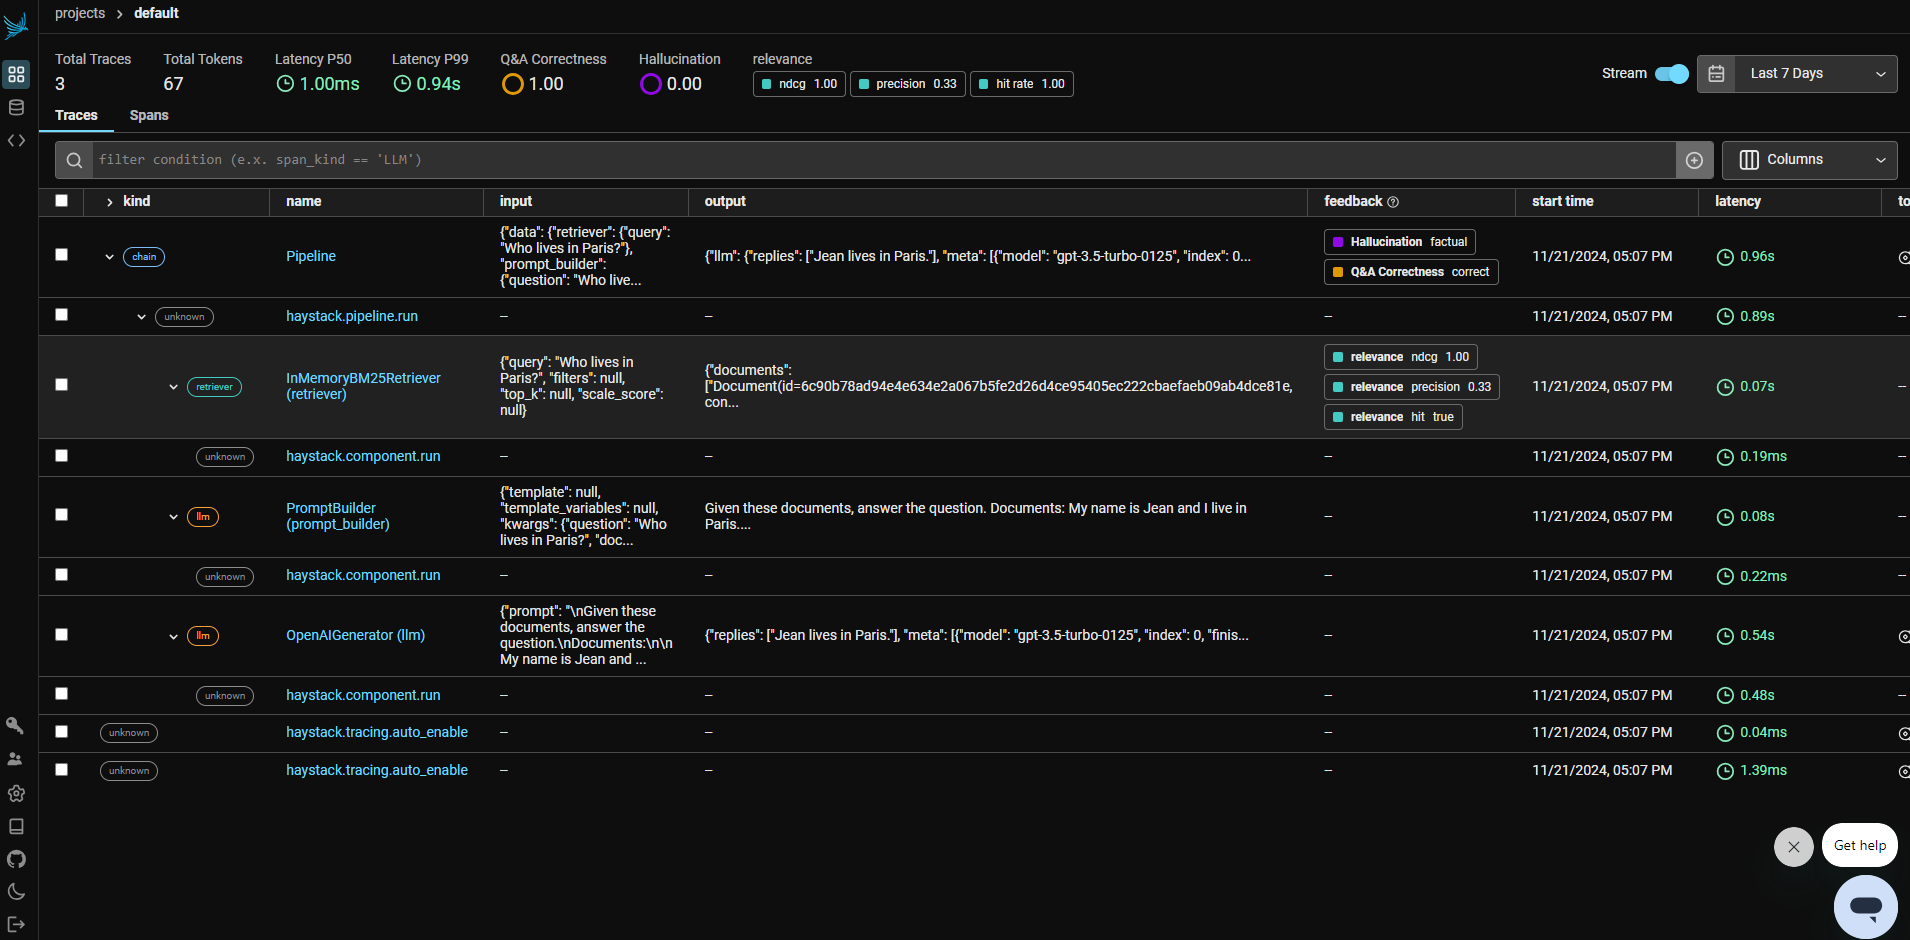Dismiss the Get help popup with X
The image size is (1910, 940).
(1793, 847)
